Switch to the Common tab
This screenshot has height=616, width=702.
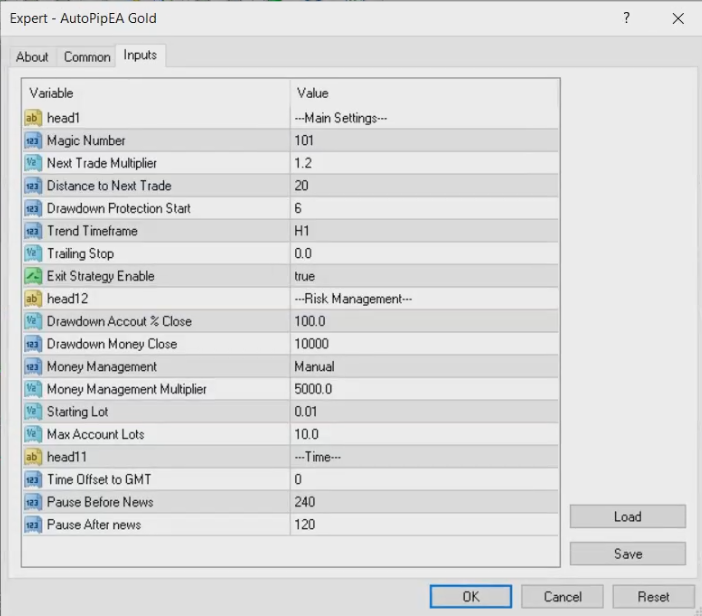(x=87, y=57)
